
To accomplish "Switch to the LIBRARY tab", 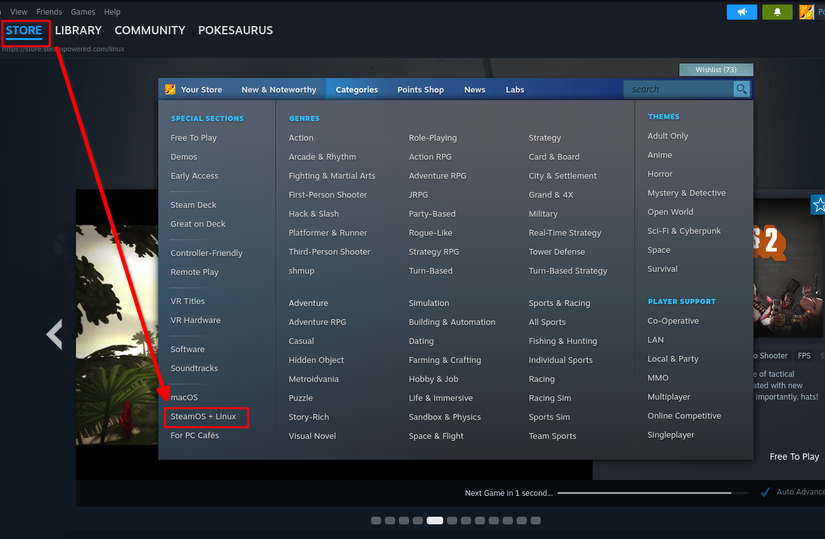I will (x=78, y=31).
